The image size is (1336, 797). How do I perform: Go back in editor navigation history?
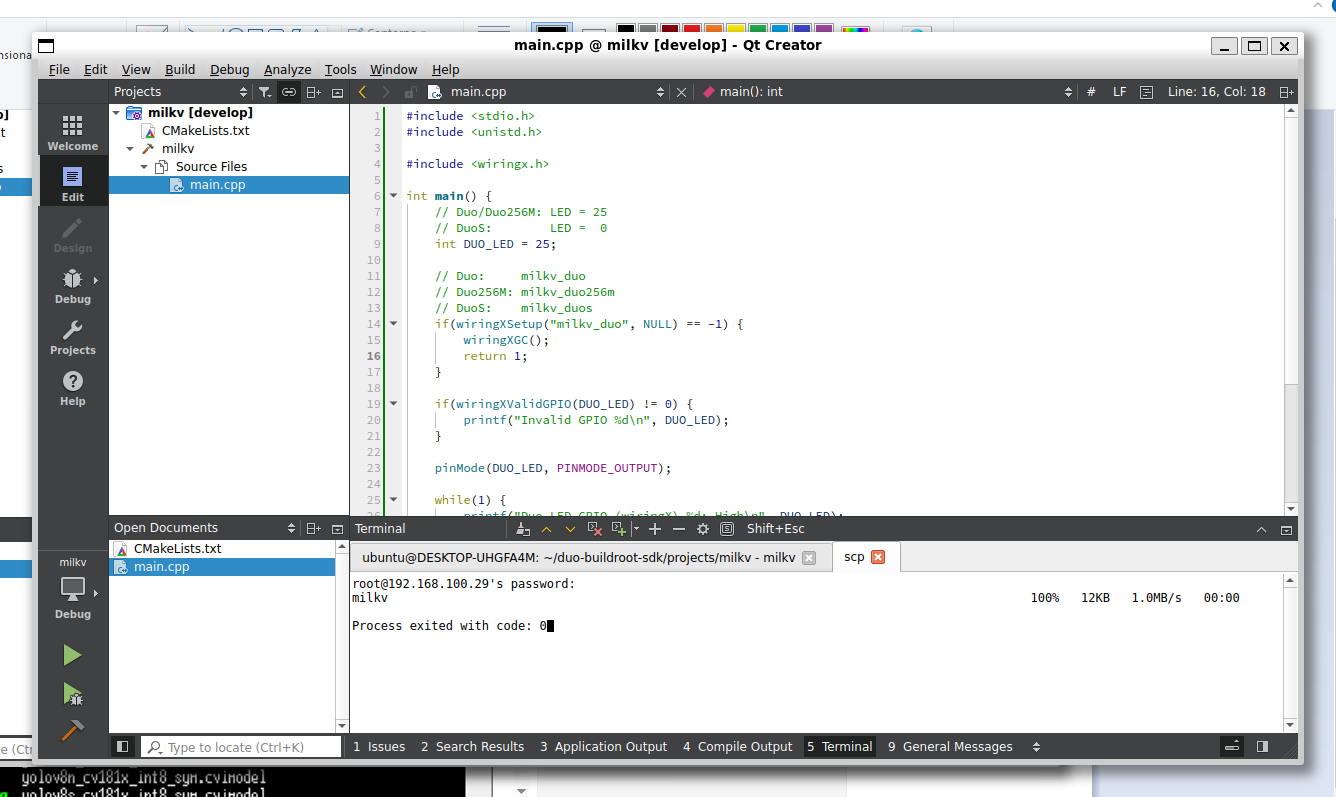click(x=362, y=92)
